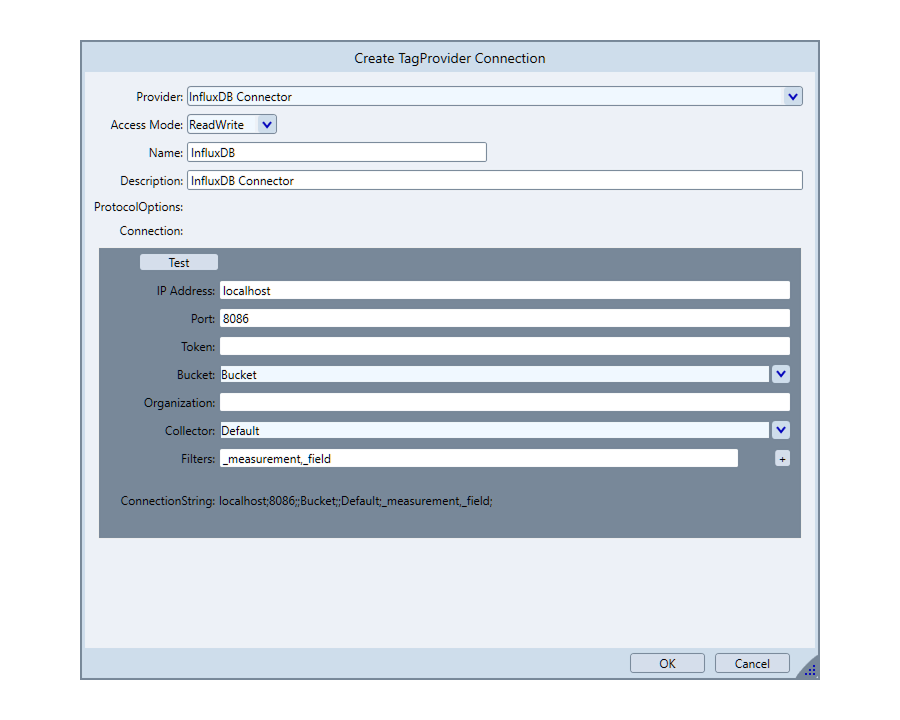Focus the IP Address field showing localhost
The image size is (900, 720).
click(x=504, y=290)
